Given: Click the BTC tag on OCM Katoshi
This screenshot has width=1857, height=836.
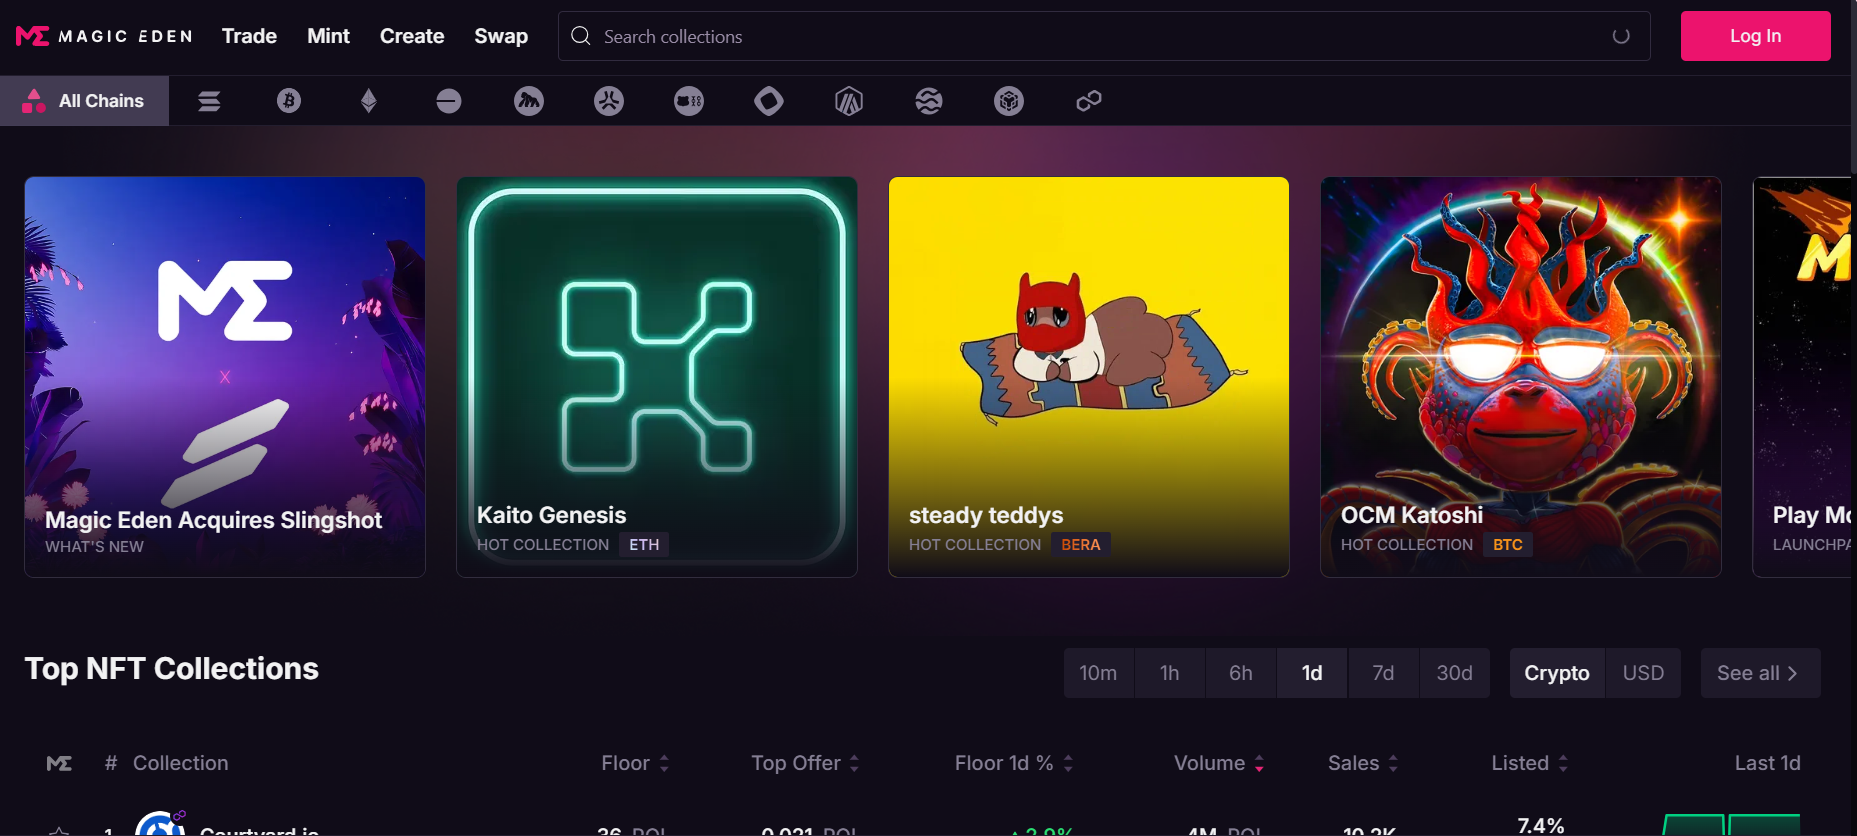Looking at the screenshot, I should 1508,545.
